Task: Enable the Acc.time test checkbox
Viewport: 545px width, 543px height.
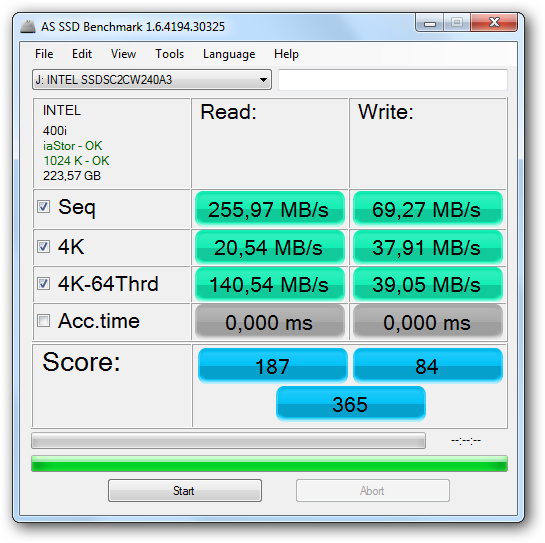Action: pos(43,321)
